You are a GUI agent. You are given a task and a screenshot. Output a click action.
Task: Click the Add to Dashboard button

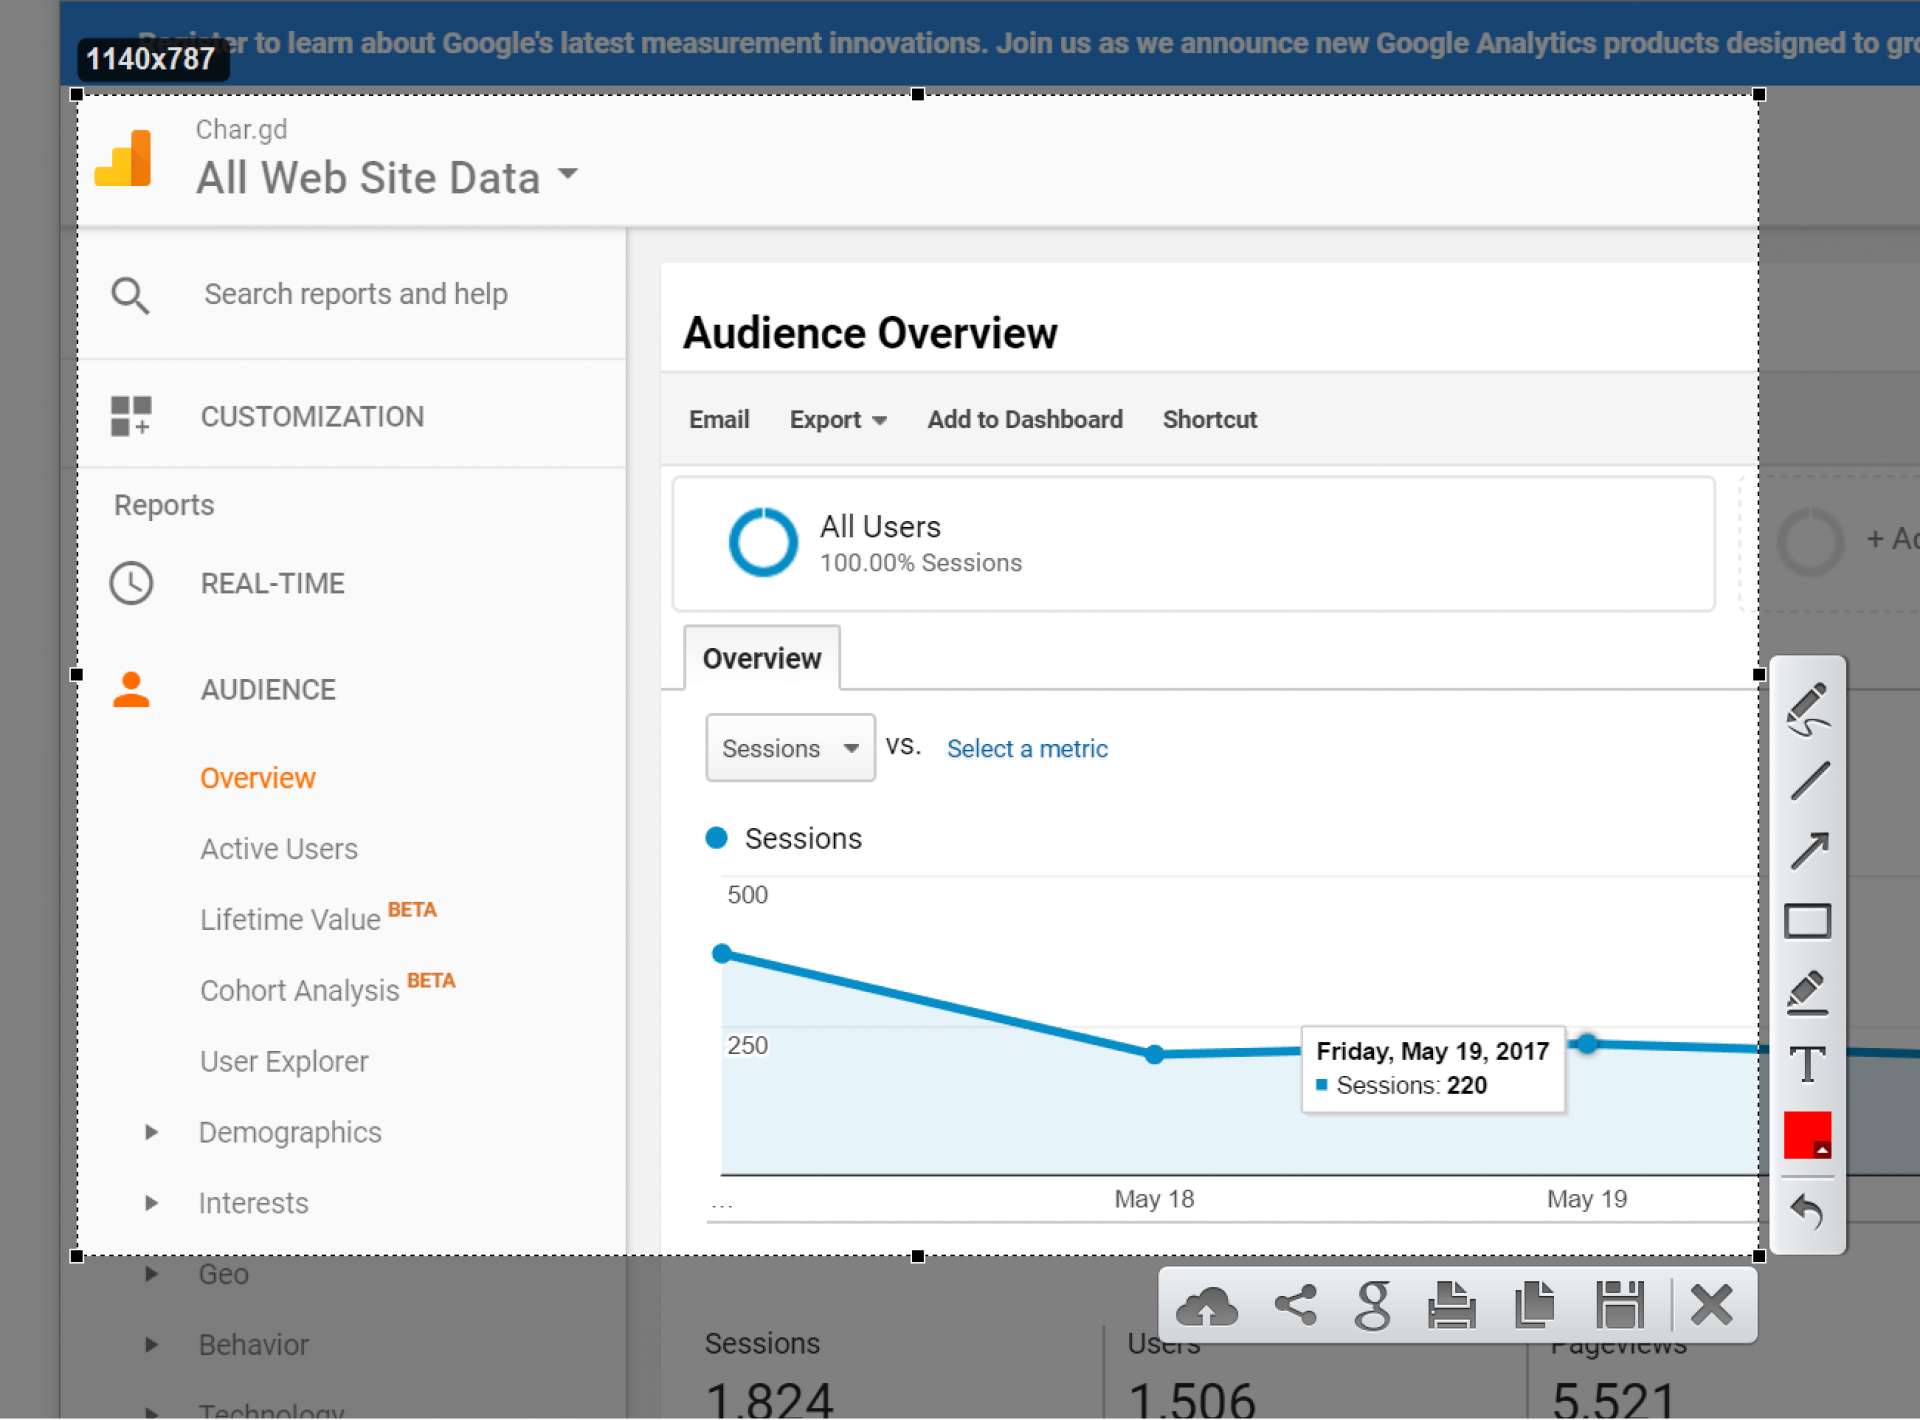pyautogui.click(x=1025, y=419)
